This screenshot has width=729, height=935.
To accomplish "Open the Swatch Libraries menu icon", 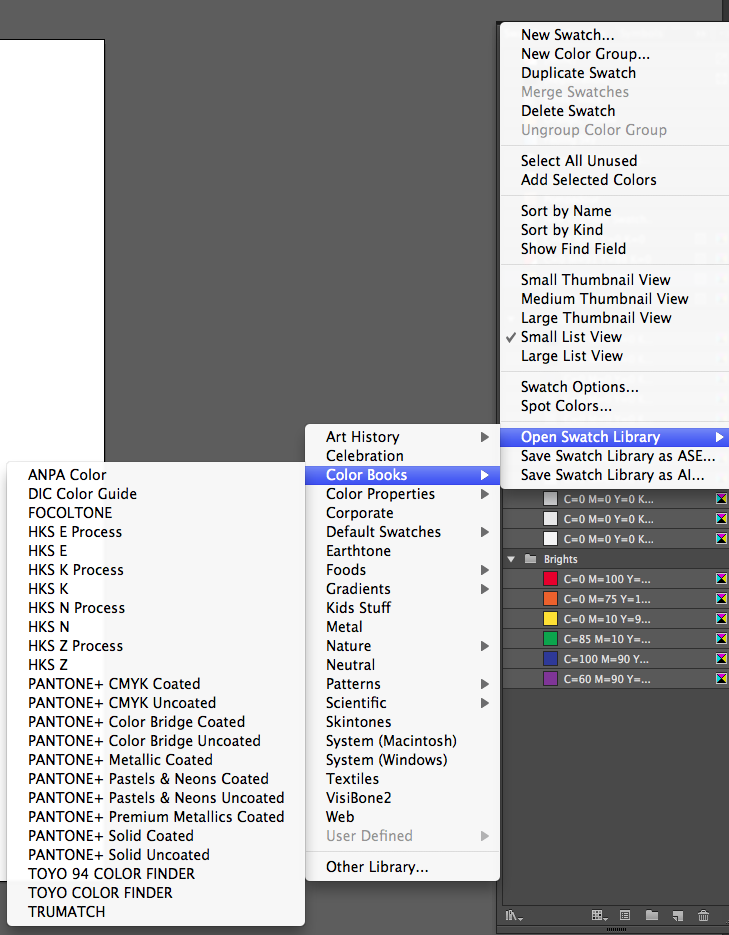I will [514, 915].
